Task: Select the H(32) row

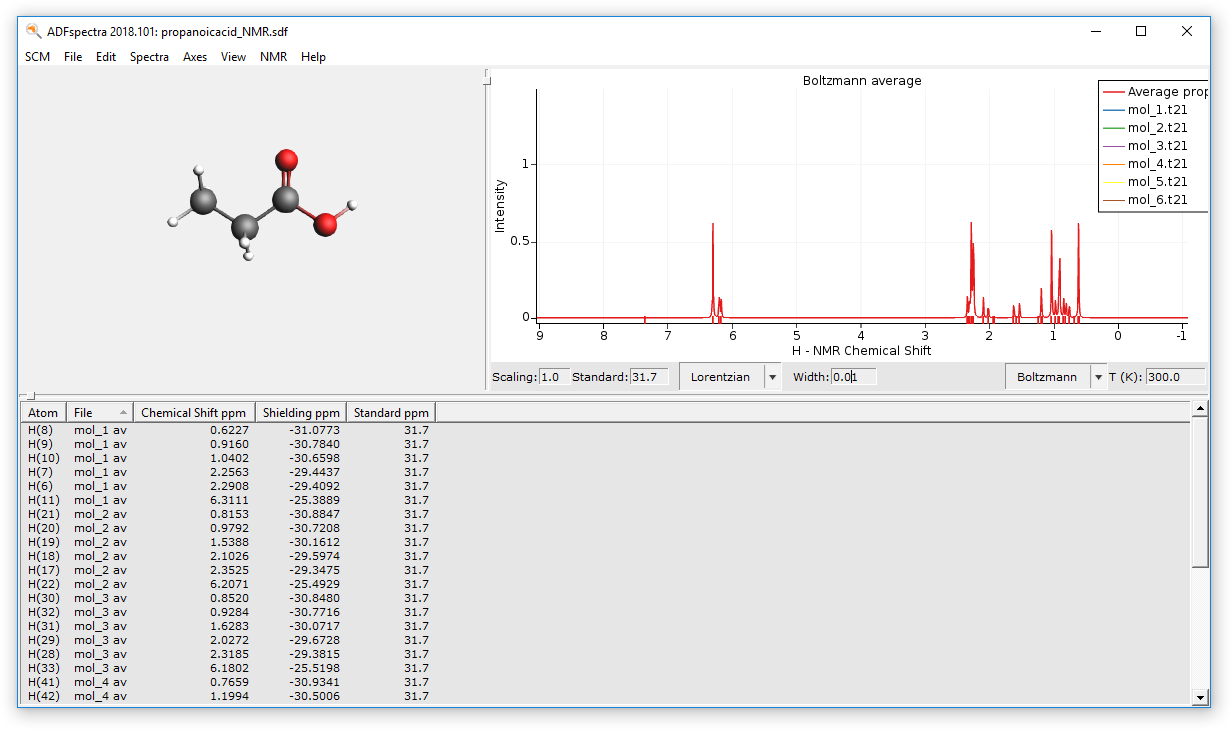Action: tap(606, 612)
